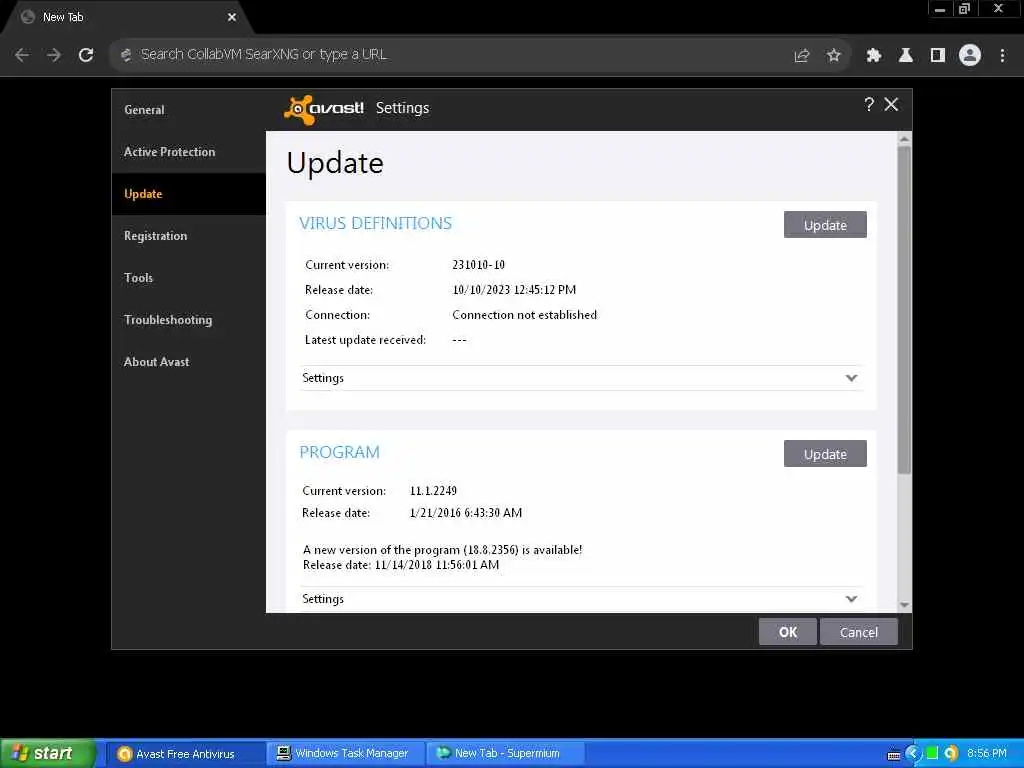Click the VIRUS DEFINITIONS heading
This screenshot has height=768, width=1024.
[376, 223]
